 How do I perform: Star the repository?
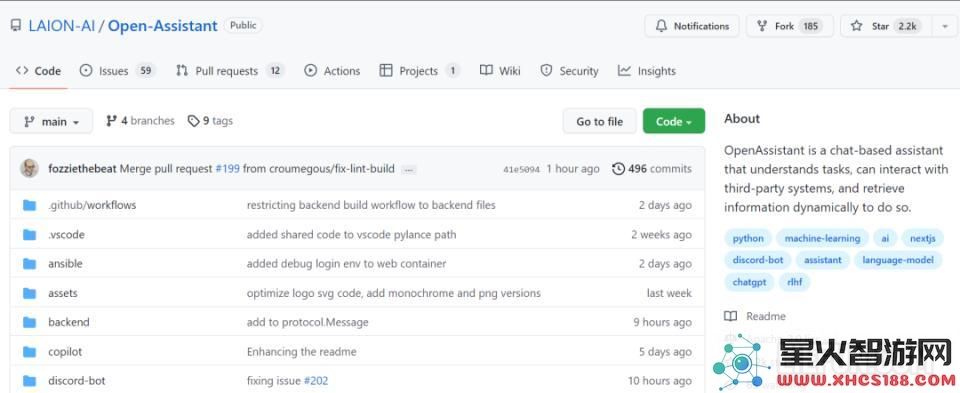[886, 26]
